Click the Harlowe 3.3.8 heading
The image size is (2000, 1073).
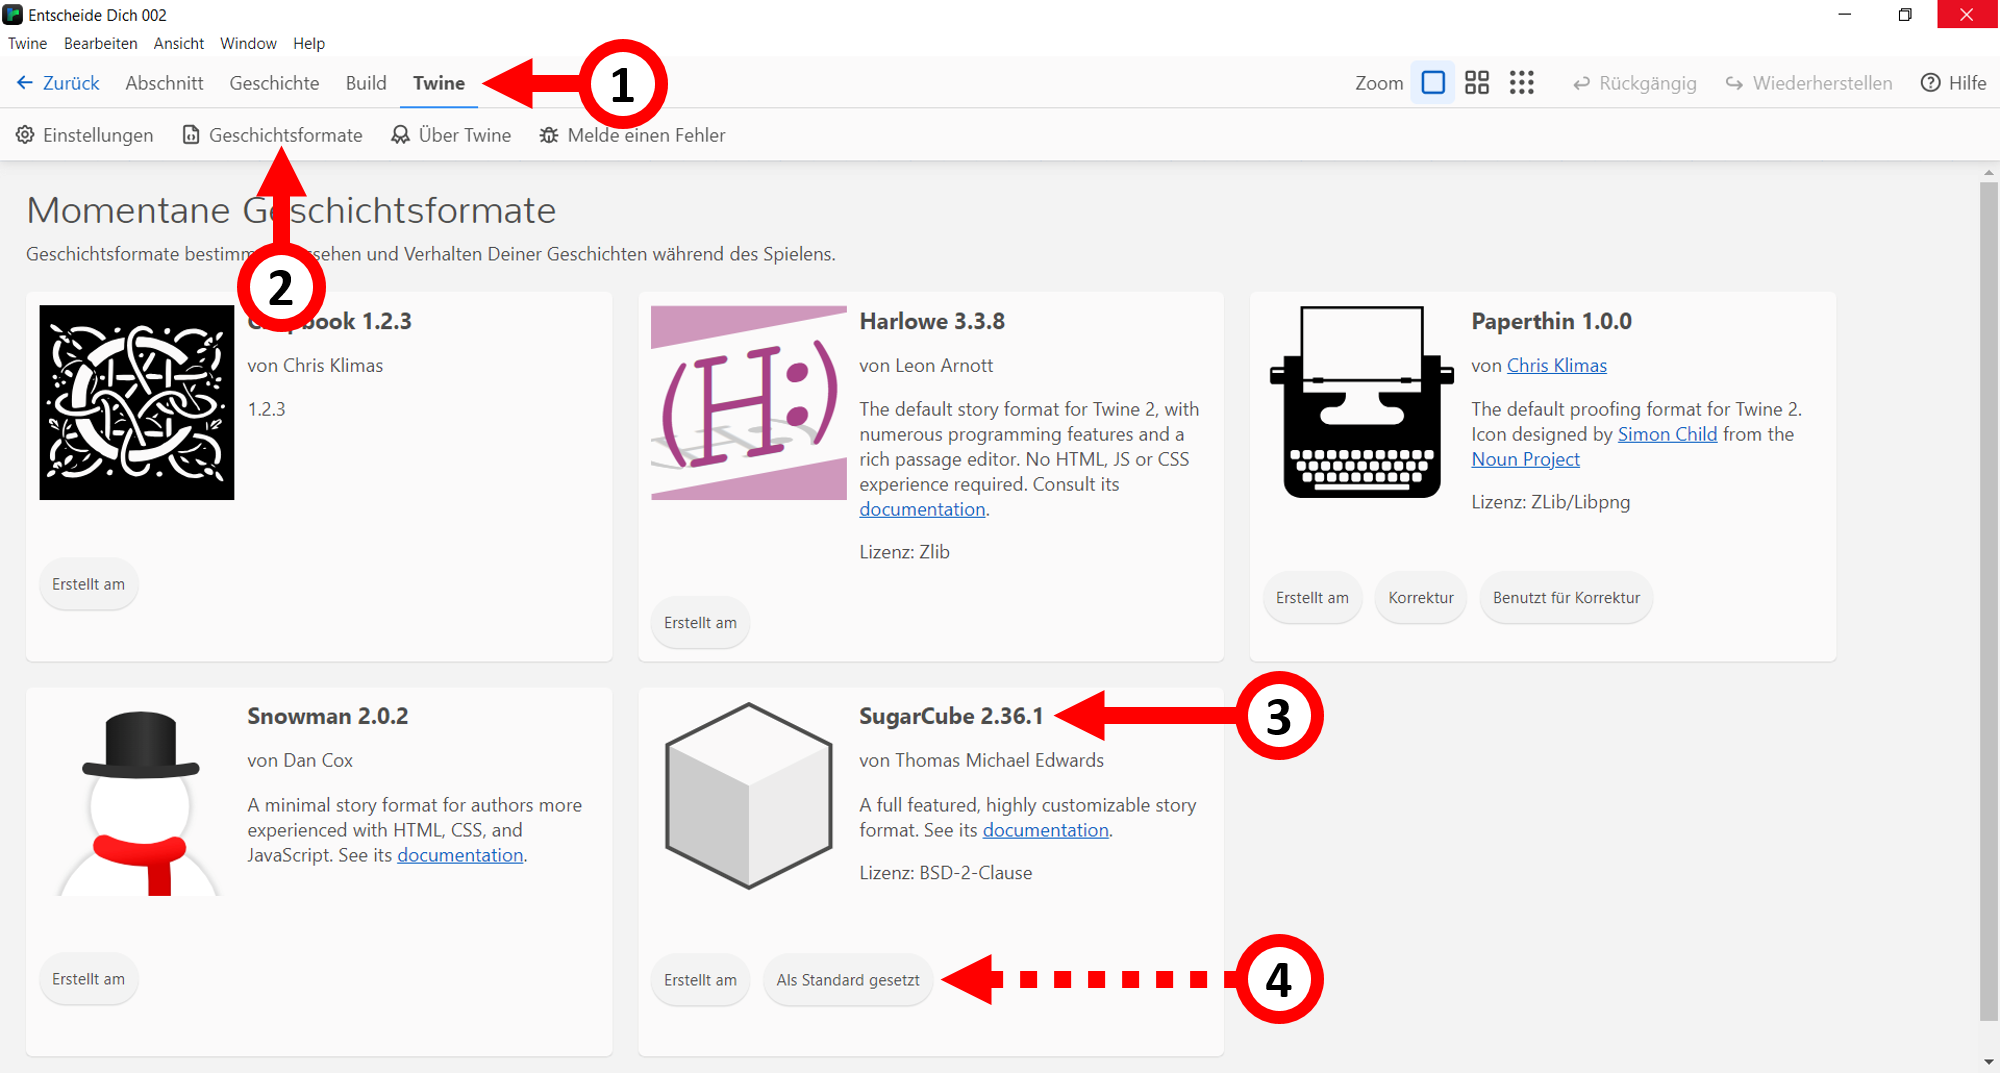coord(932,321)
